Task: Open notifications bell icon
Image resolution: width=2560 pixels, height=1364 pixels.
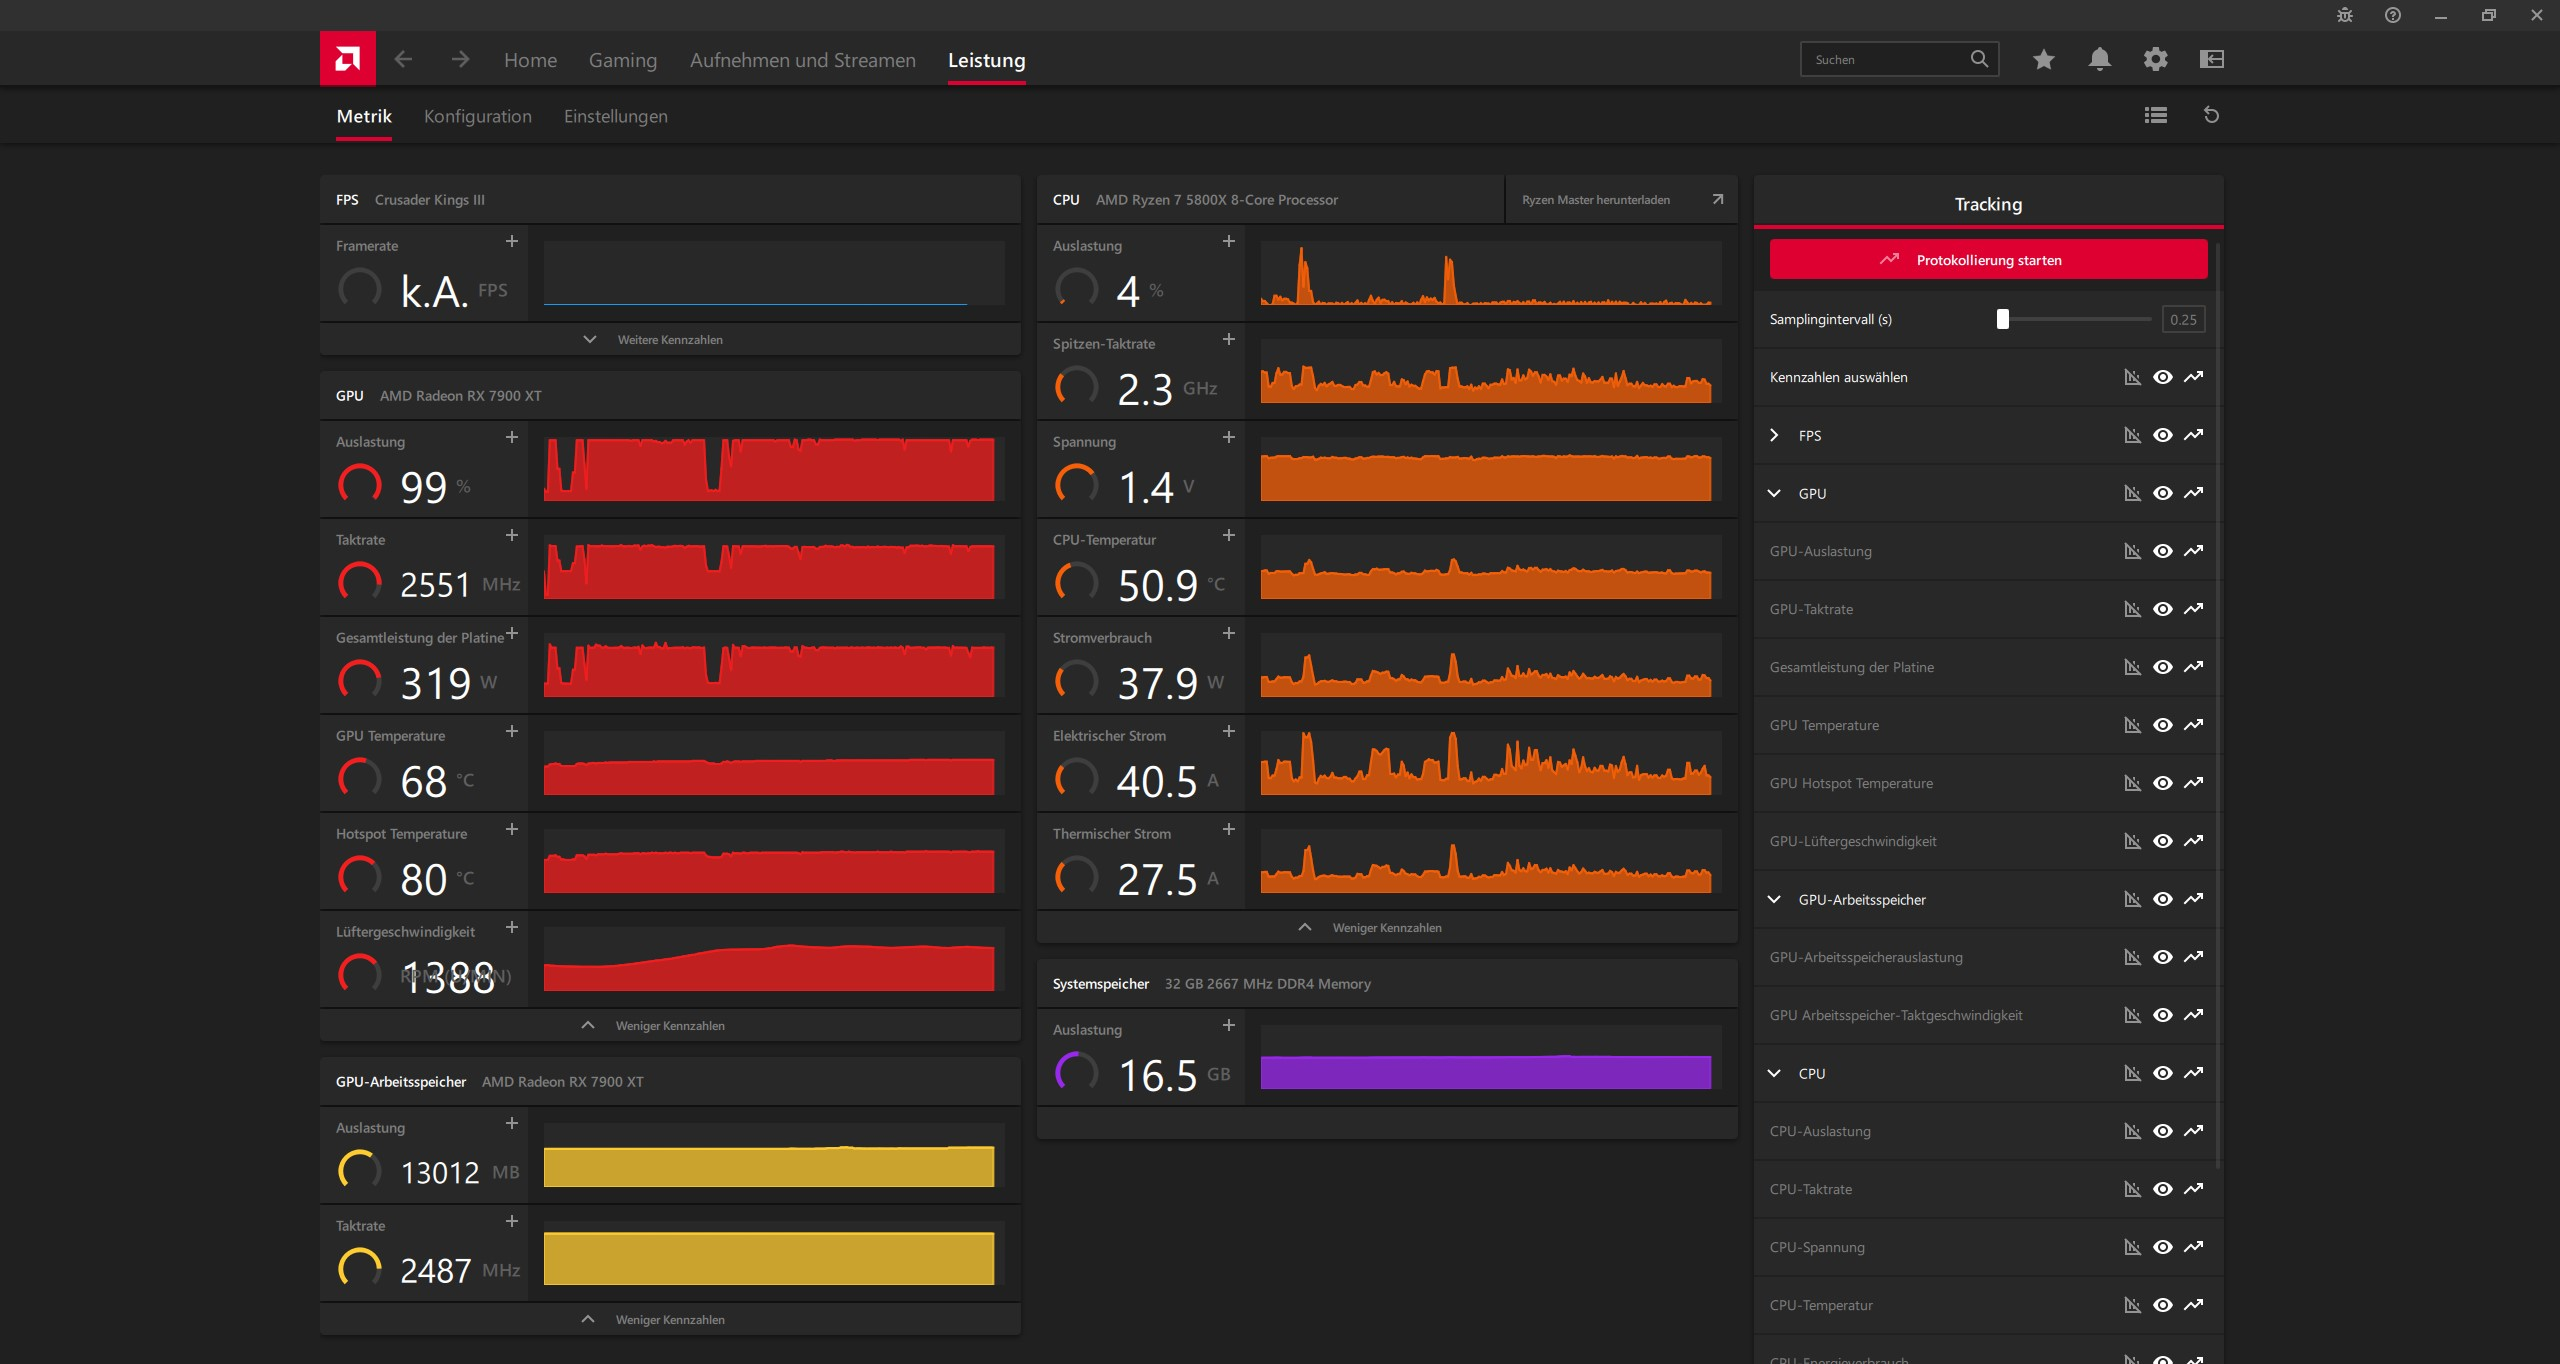Action: point(2099,59)
